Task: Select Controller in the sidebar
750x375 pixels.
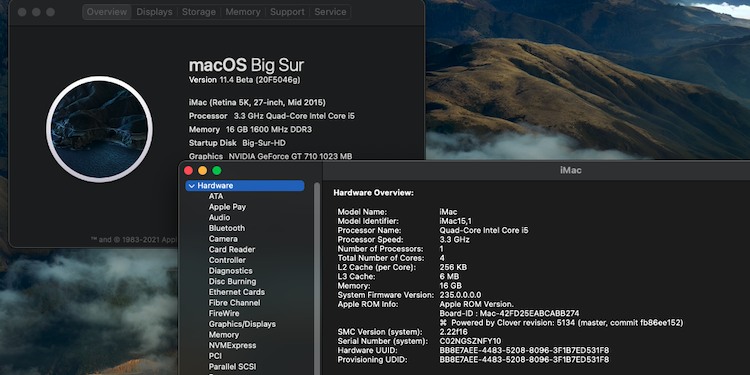Action: pyautogui.click(x=227, y=260)
